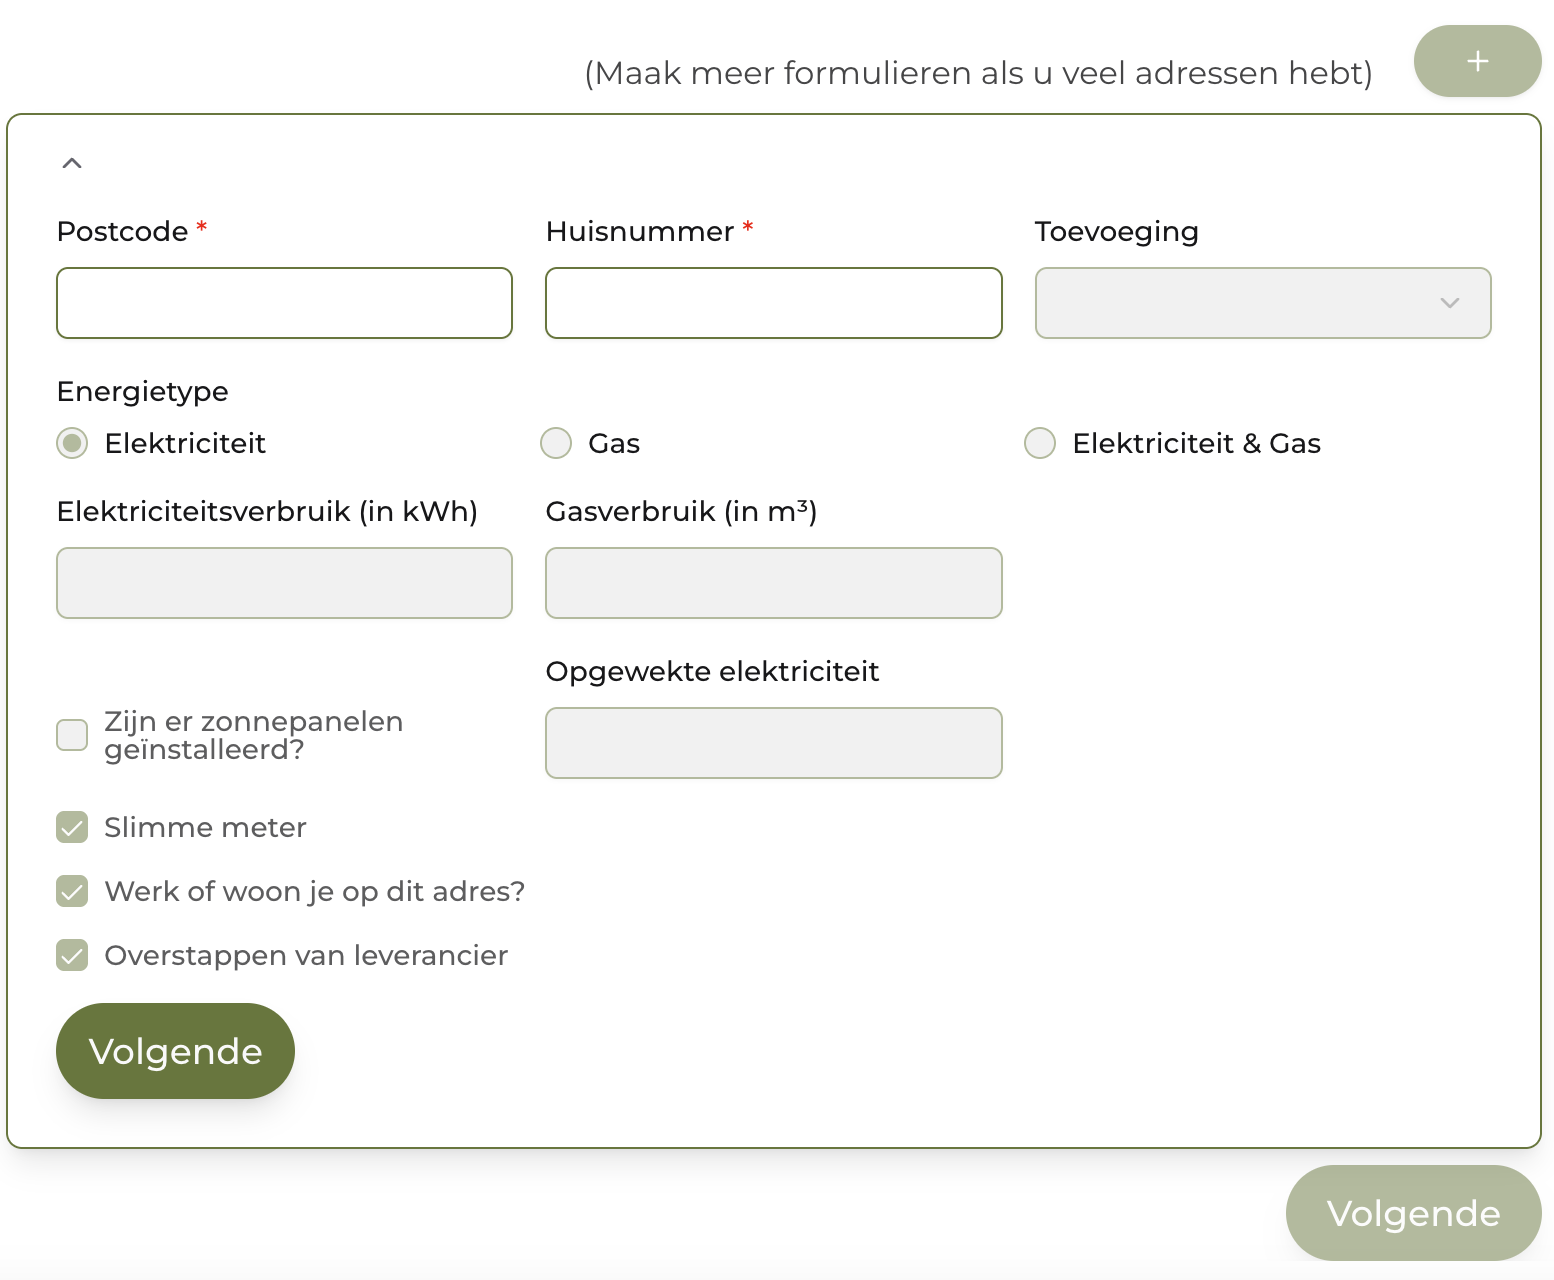Click the Opgewekte elektriciteit field

coord(773,743)
